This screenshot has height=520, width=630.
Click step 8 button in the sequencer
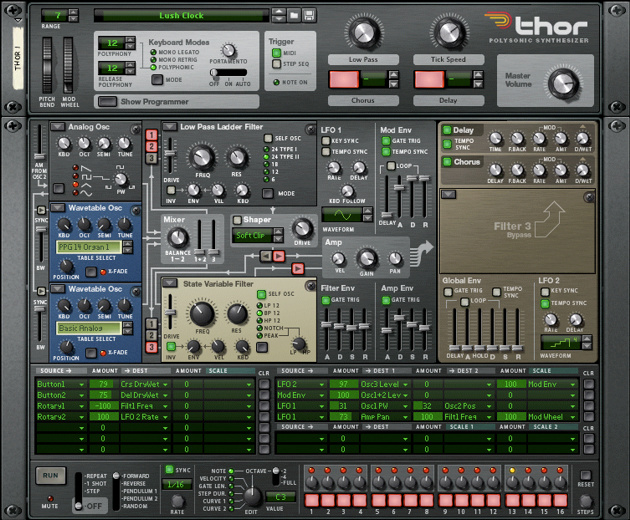(x=426, y=500)
